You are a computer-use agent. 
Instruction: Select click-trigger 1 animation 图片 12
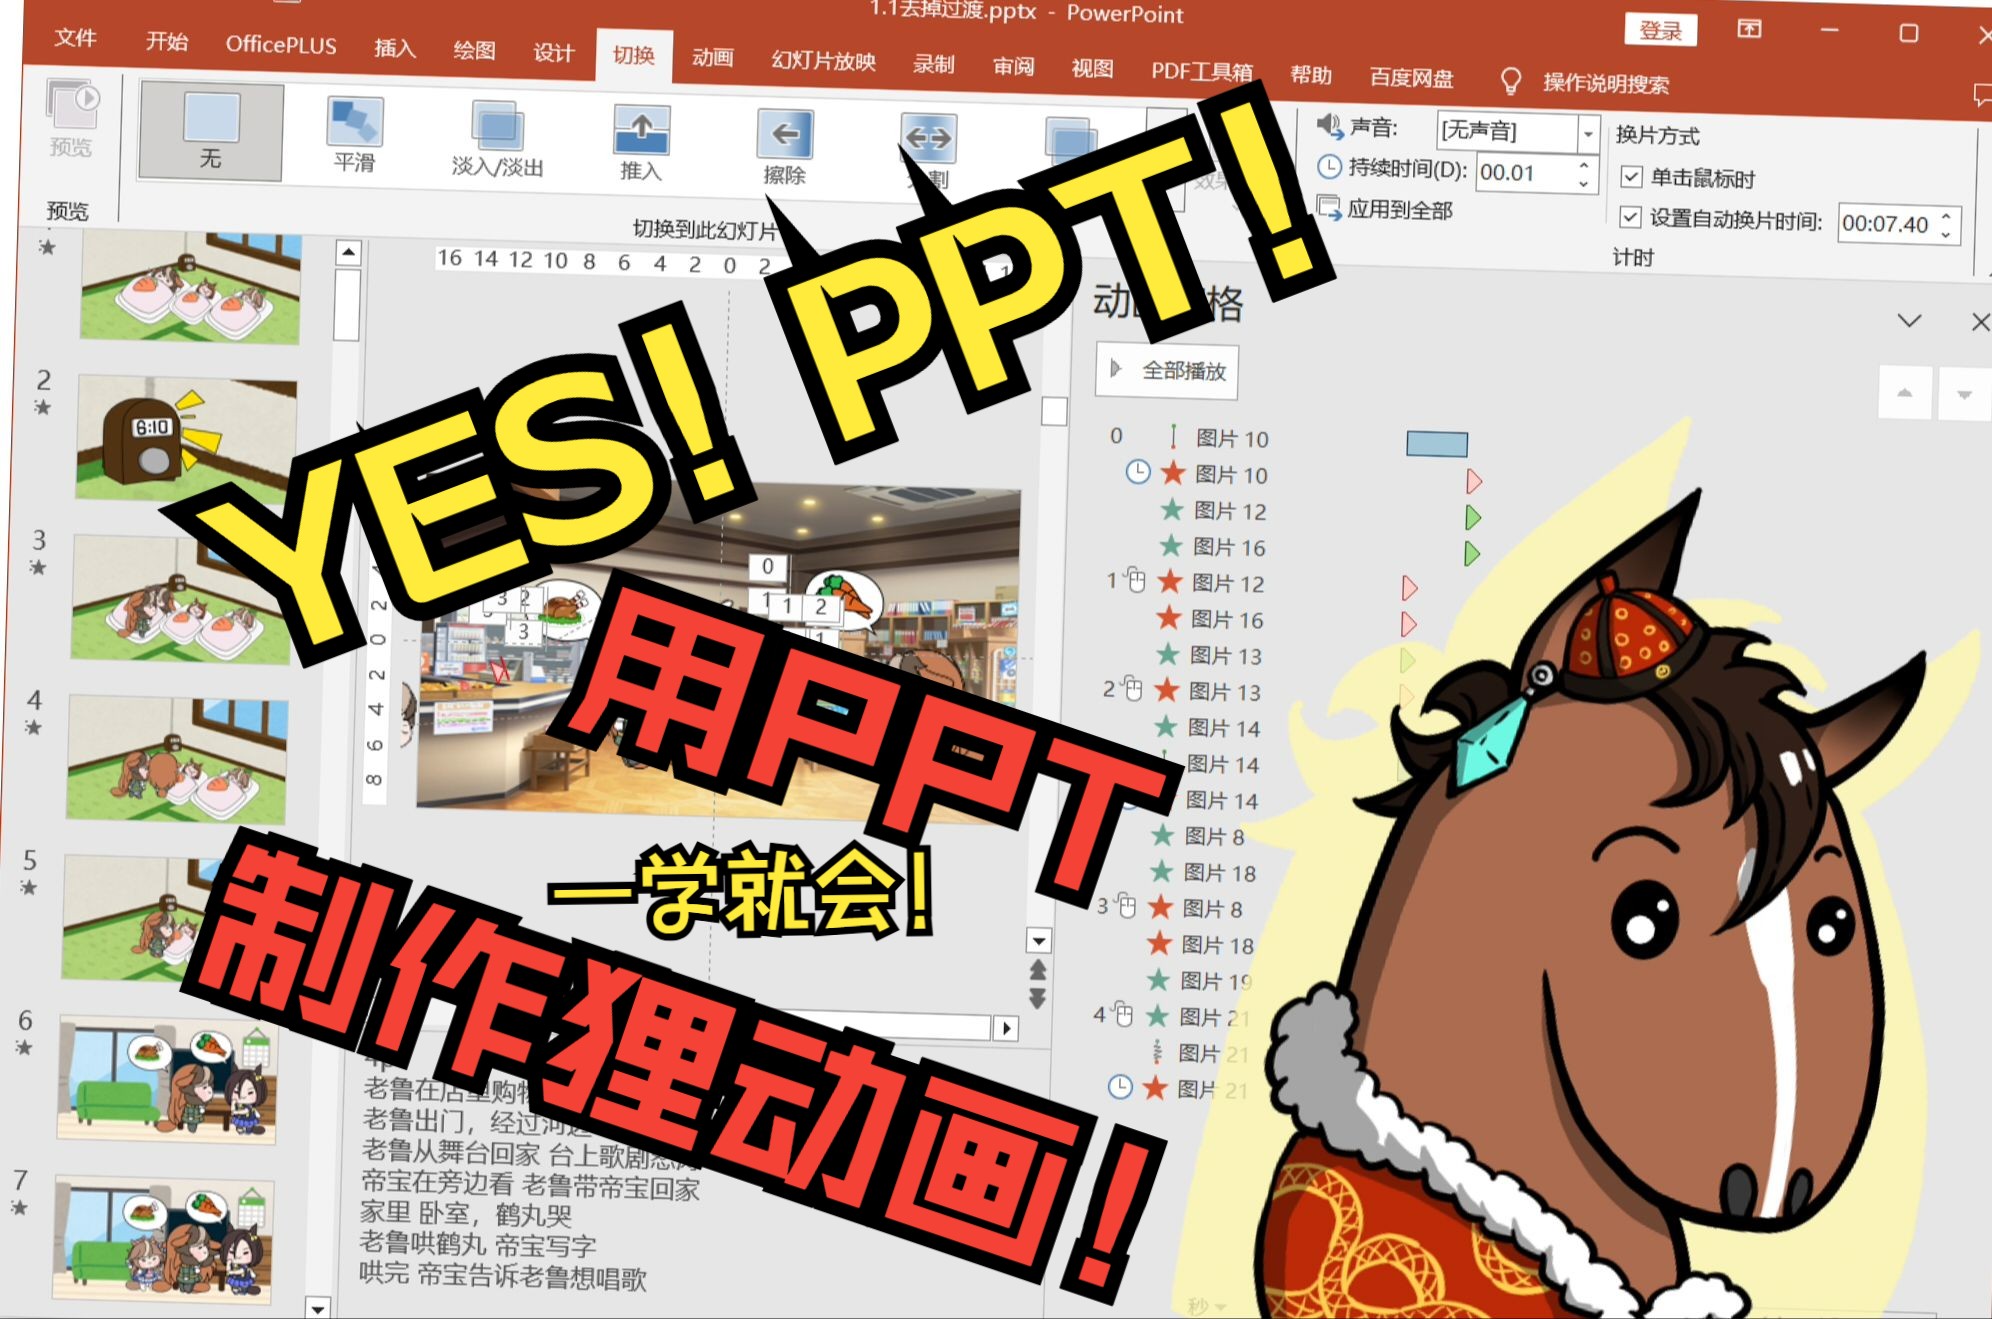[1185, 582]
